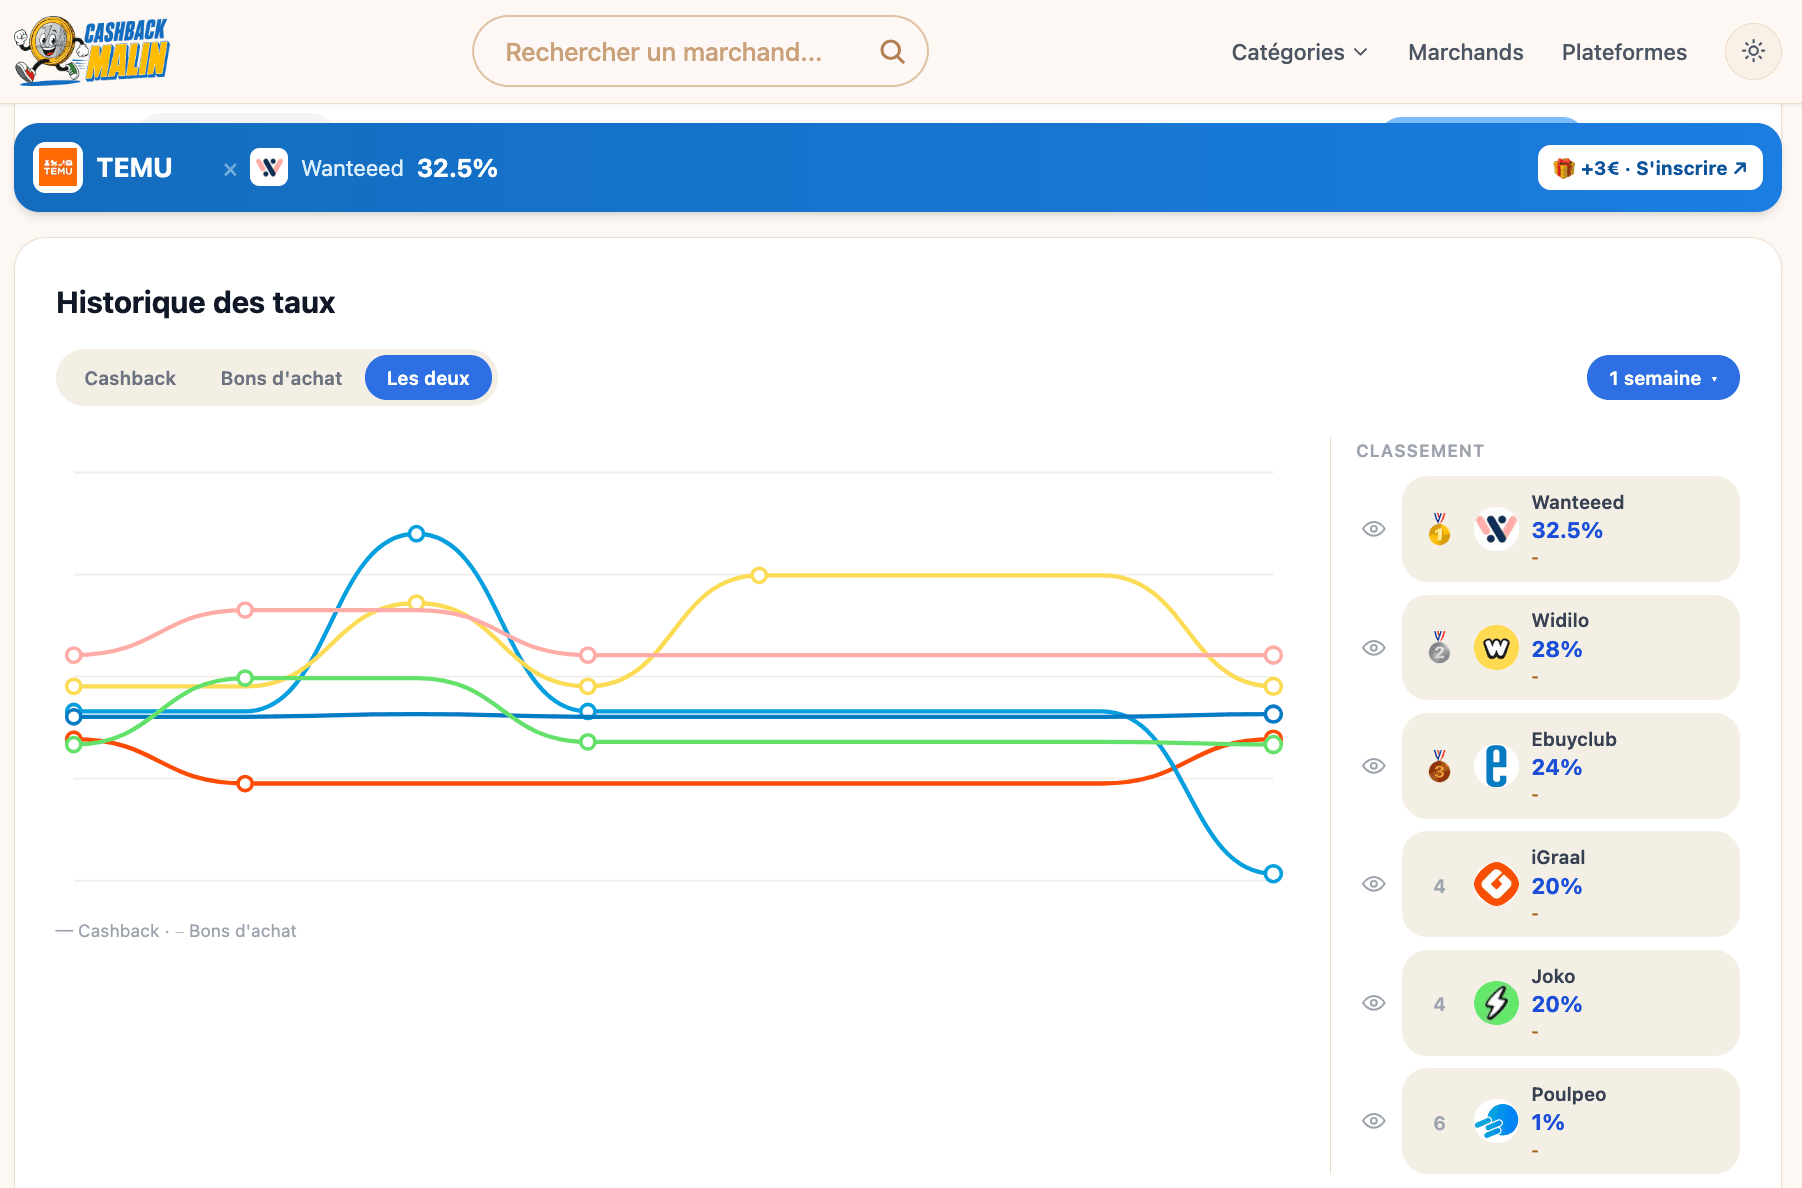The image size is (1802, 1188).
Task: Open the Ebuyclub 24% ranking card
Action: click(1570, 766)
